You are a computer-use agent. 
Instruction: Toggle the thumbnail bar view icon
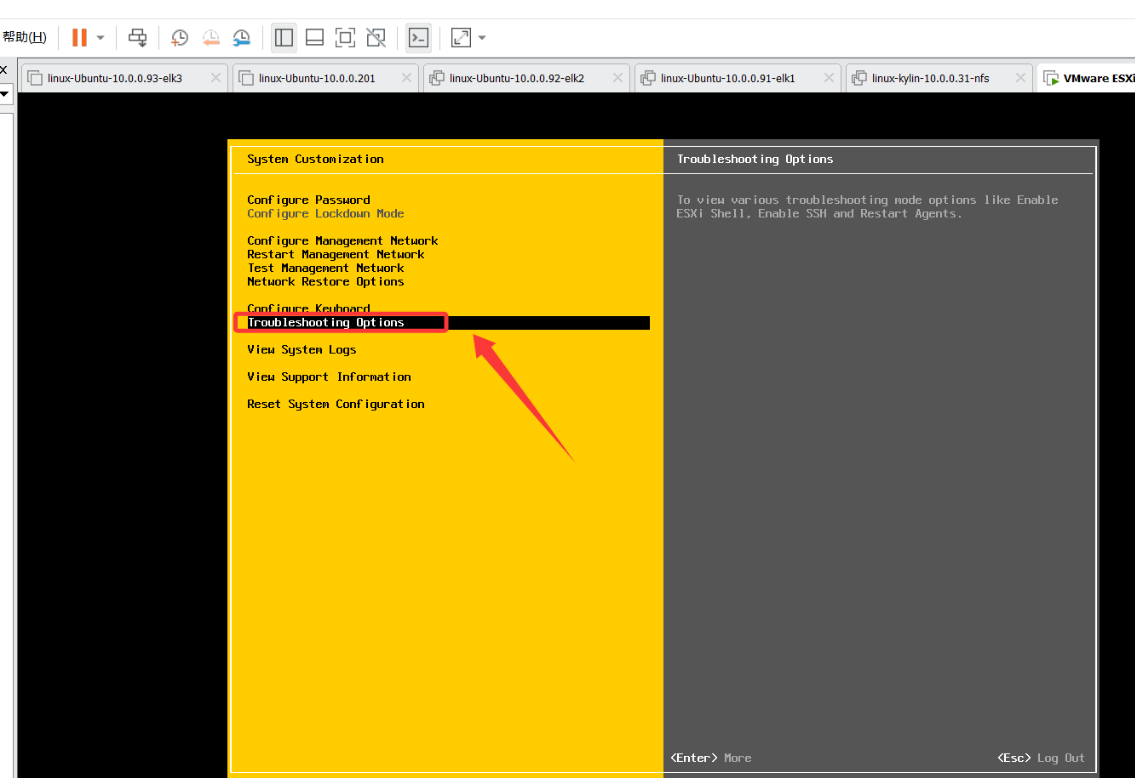[314, 38]
